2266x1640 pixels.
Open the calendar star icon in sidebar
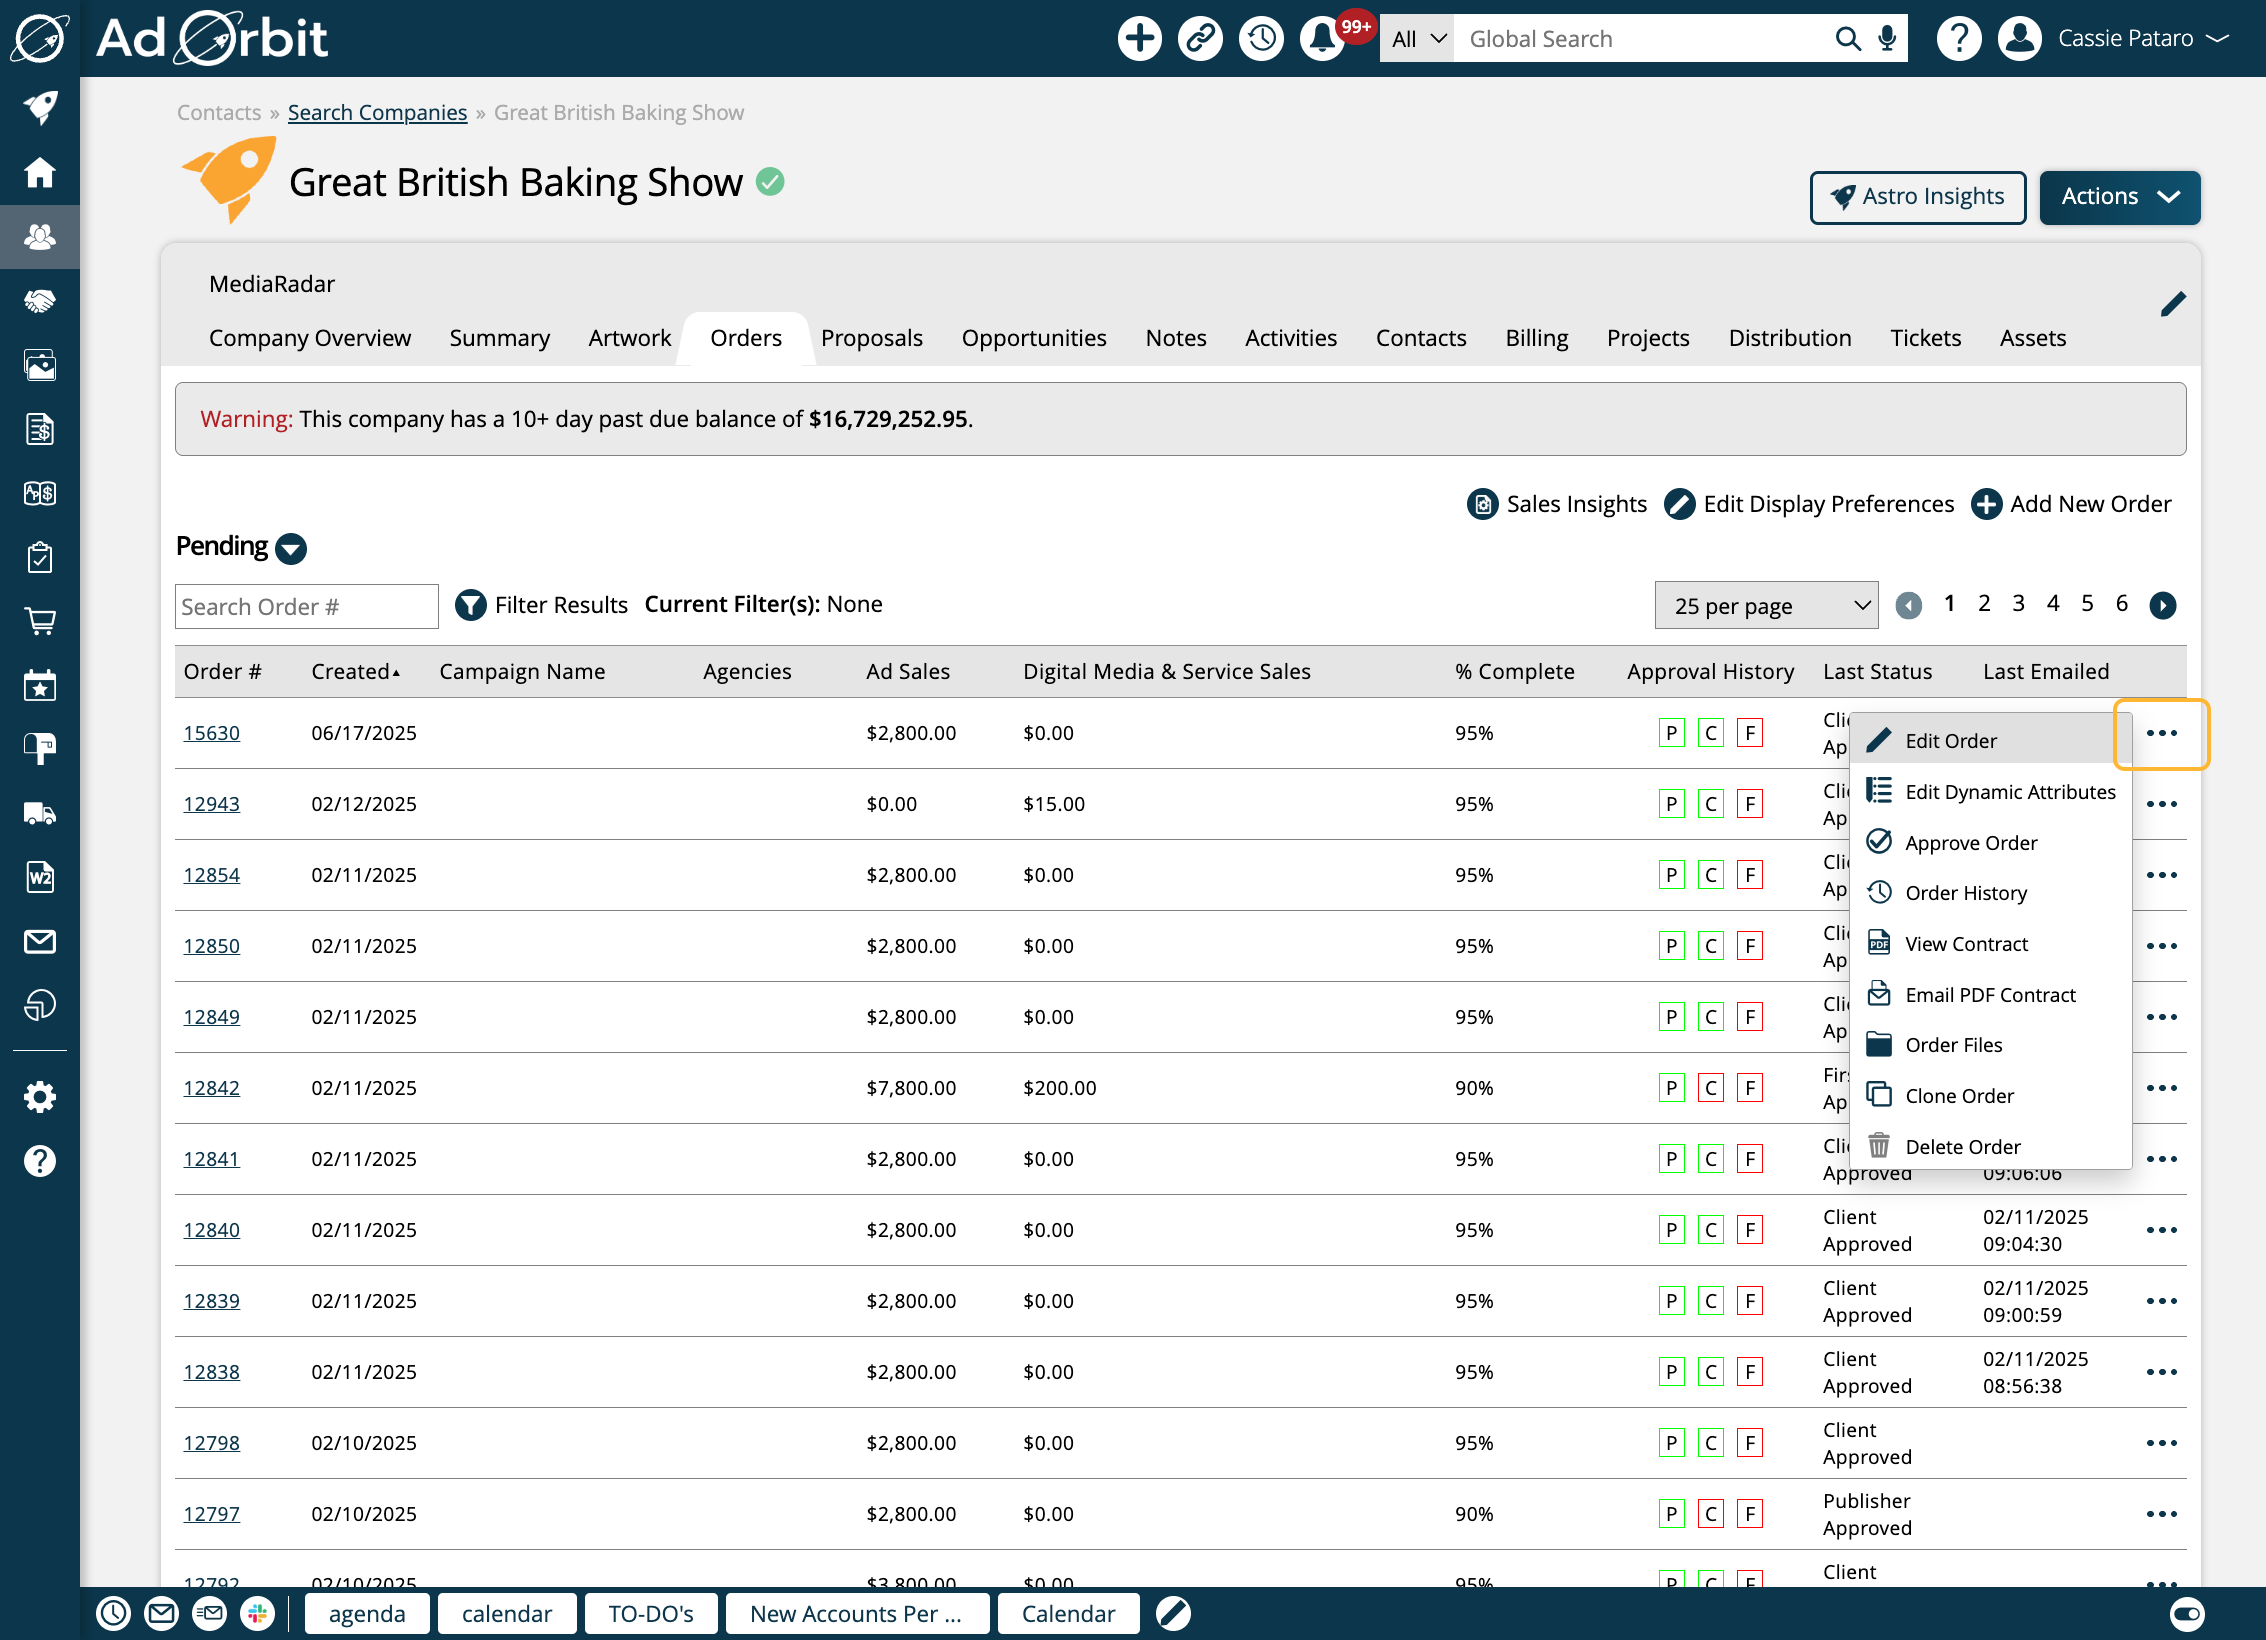click(40, 685)
